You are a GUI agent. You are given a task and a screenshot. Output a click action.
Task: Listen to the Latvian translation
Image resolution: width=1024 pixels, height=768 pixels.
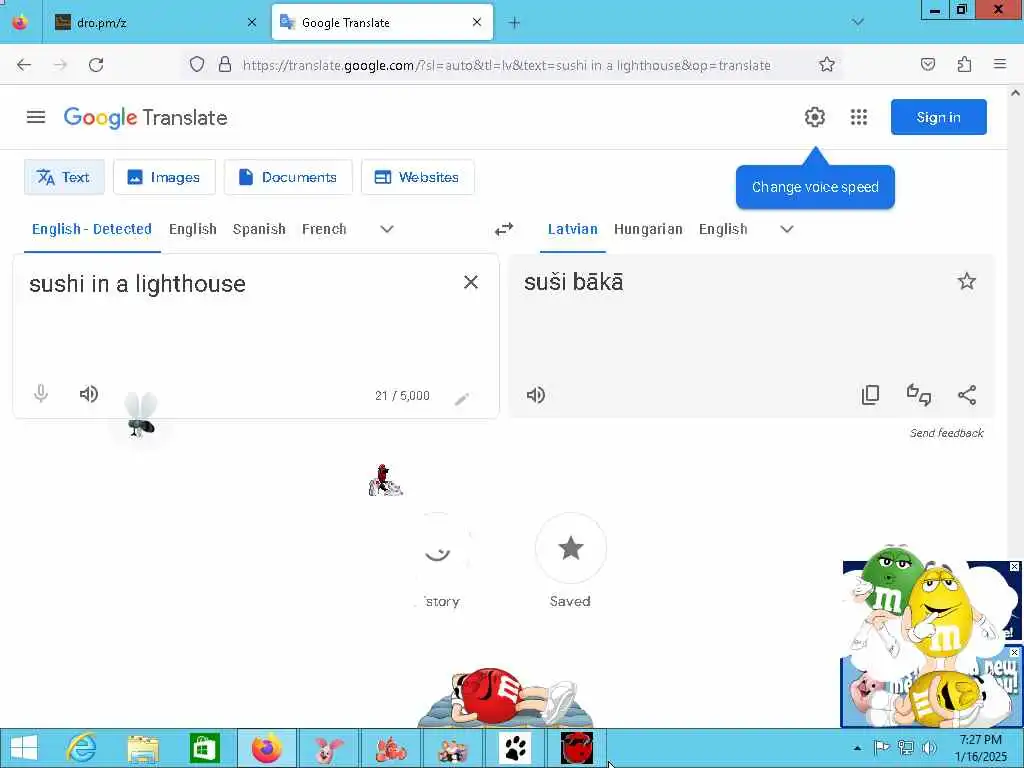coord(536,395)
